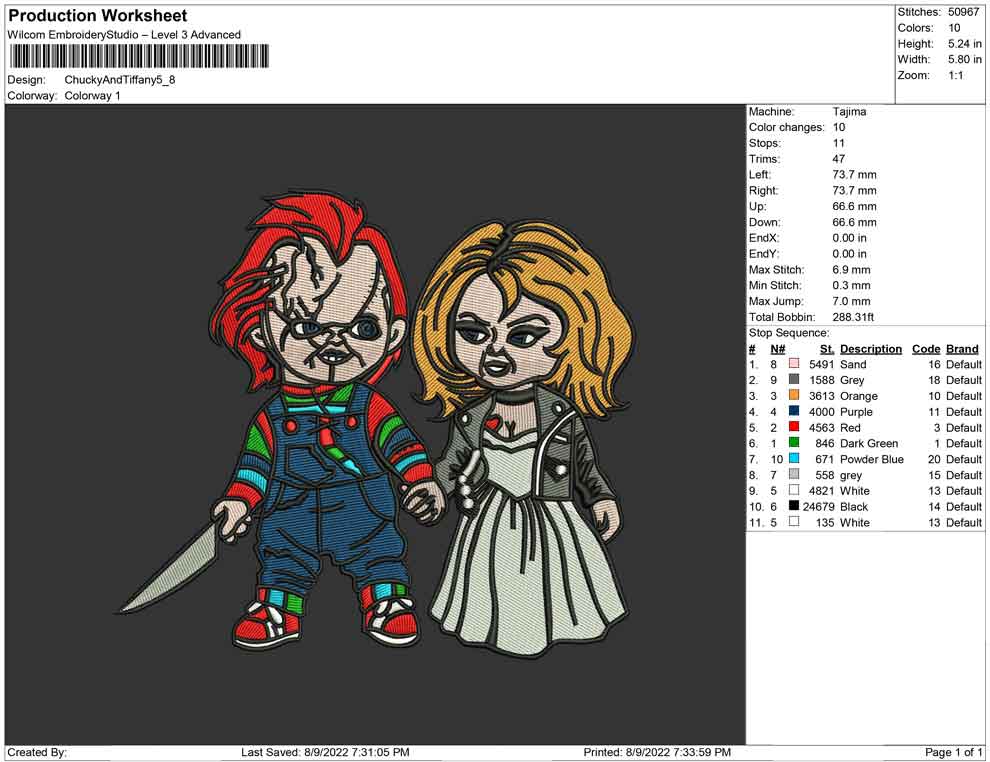The width and height of the screenshot is (990, 762).
Task: Click the Page 1 of 1 footer text
Action: (954, 752)
